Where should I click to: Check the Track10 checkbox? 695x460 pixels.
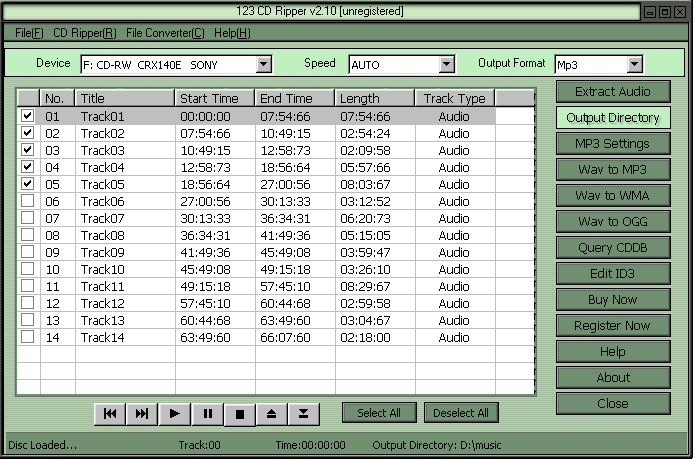[27, 269]
